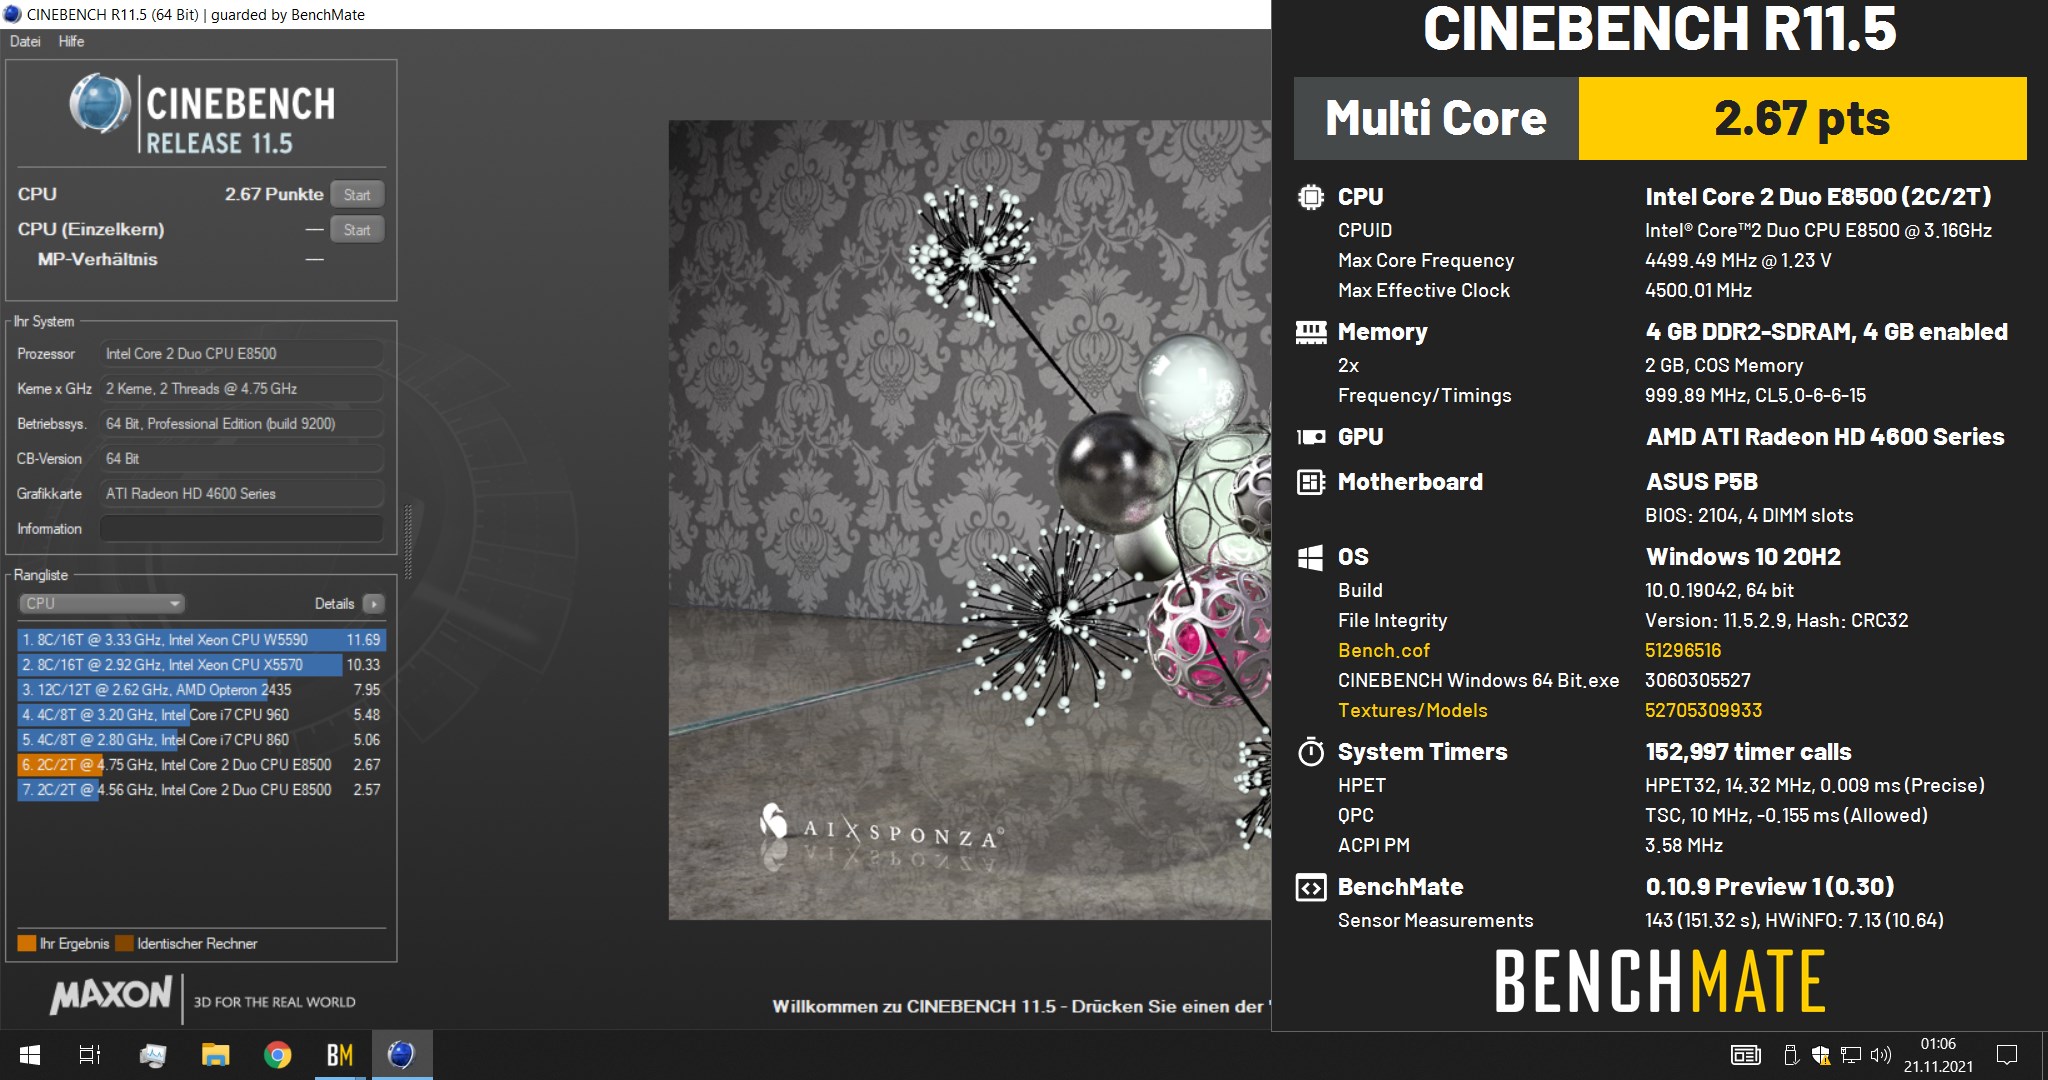Click the Memory module icon in BenchMate

(1311, 332)
